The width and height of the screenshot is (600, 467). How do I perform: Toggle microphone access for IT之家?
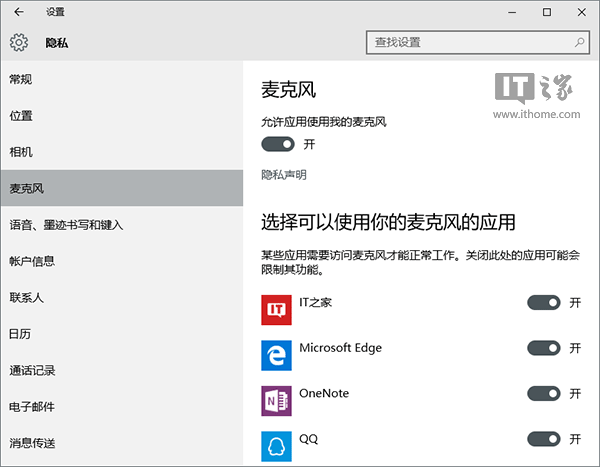pos(544,302)
